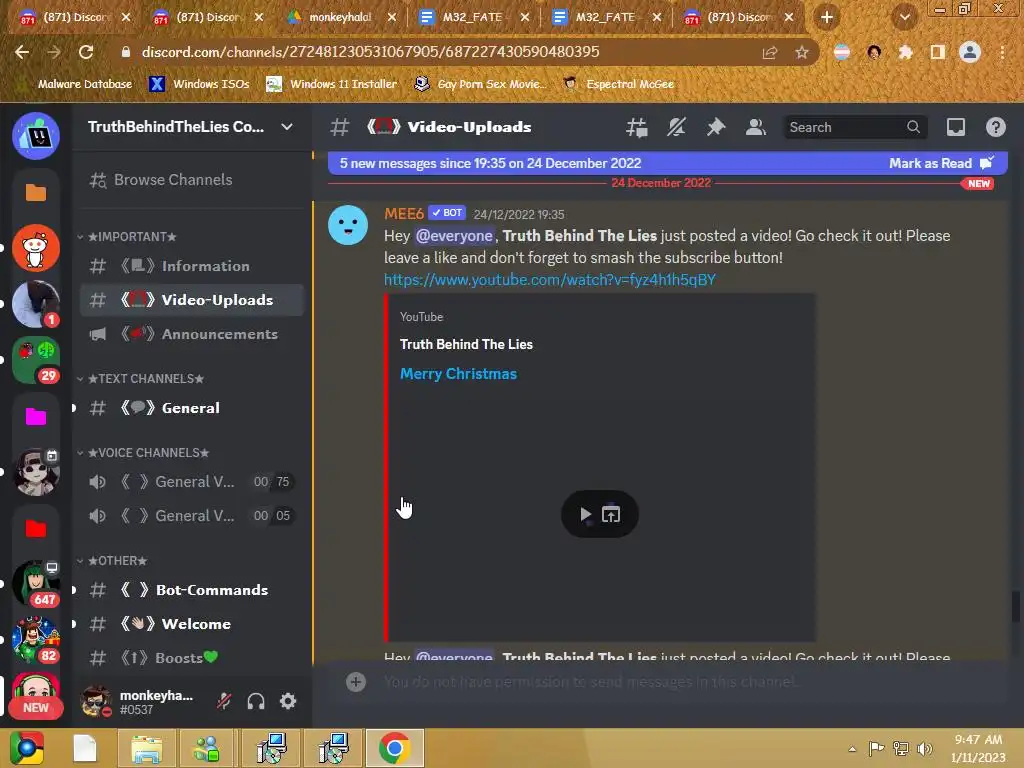Viewport: 1024px width, 768px height.
Task: Switch to first (871) Discord tab
Action: (74, 17)
